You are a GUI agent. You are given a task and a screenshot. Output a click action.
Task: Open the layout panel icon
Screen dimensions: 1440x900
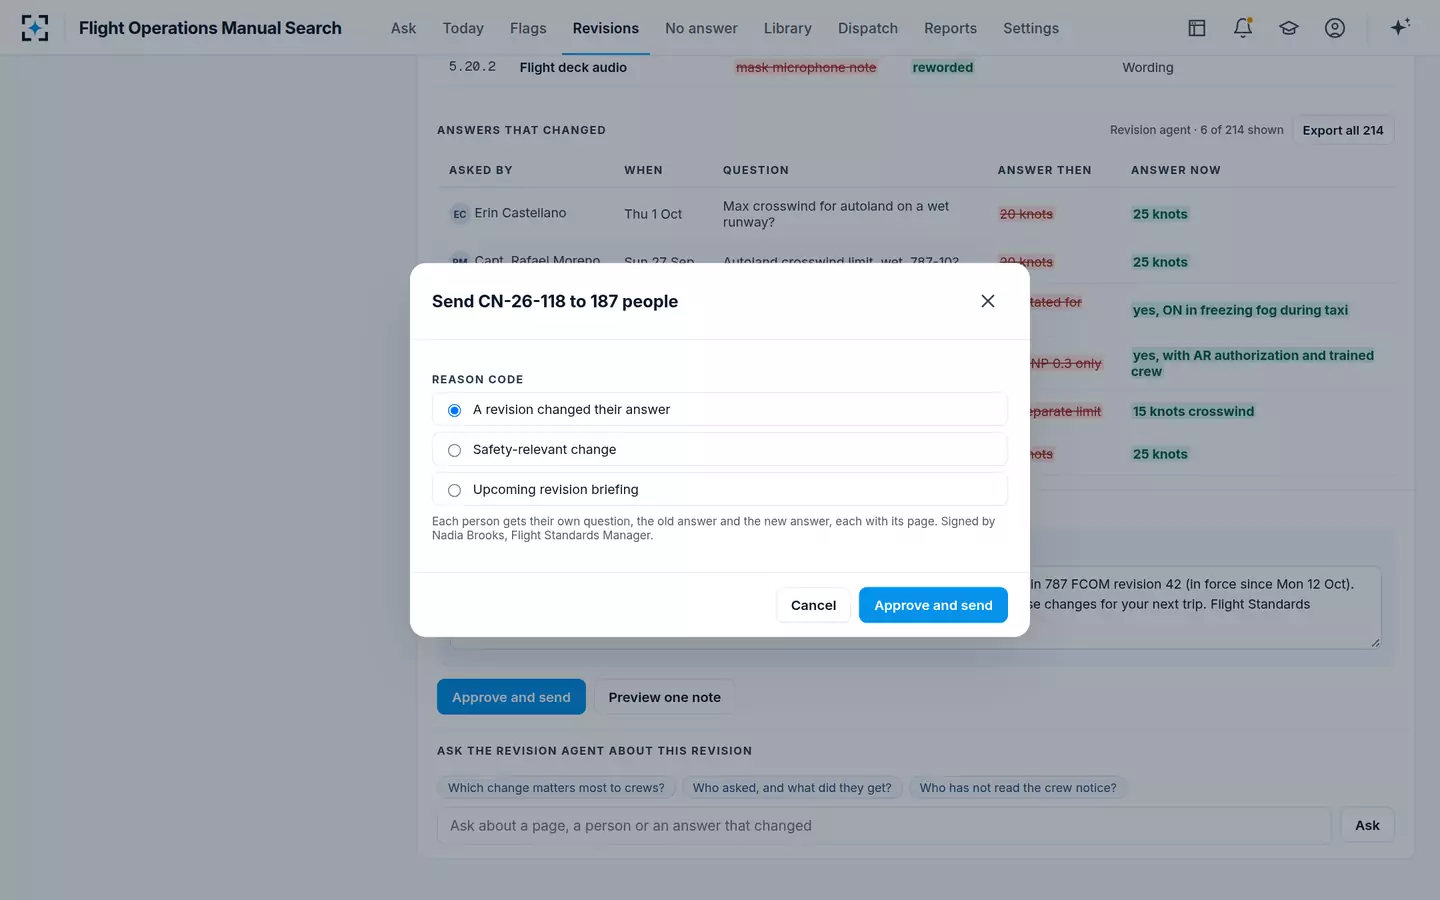click(1197, 28)
